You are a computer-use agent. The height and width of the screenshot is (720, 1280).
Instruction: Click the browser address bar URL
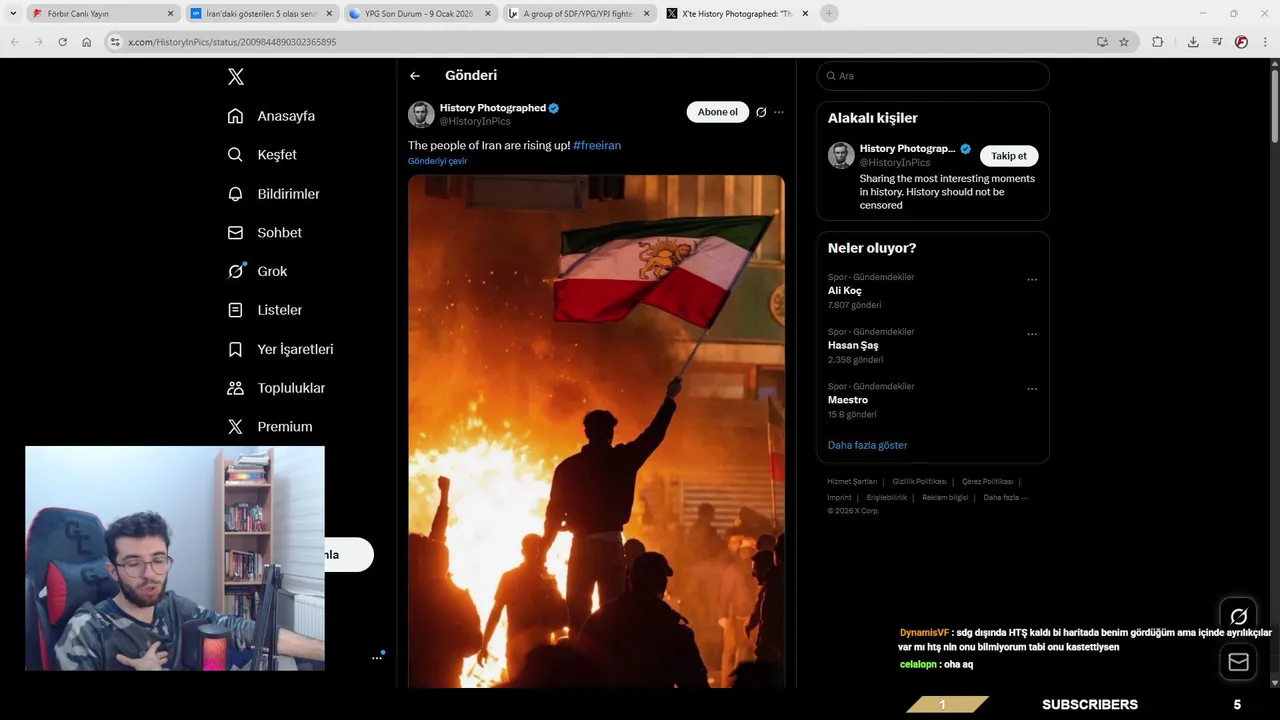[x=232, y=42]
